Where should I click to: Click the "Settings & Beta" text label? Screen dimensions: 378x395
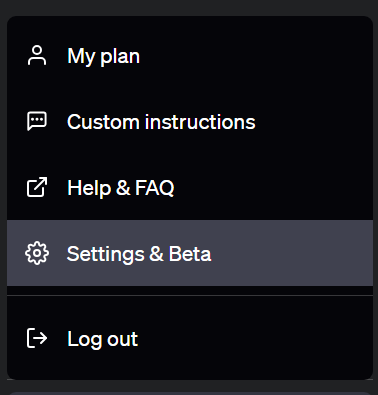(x=139, y=255)
